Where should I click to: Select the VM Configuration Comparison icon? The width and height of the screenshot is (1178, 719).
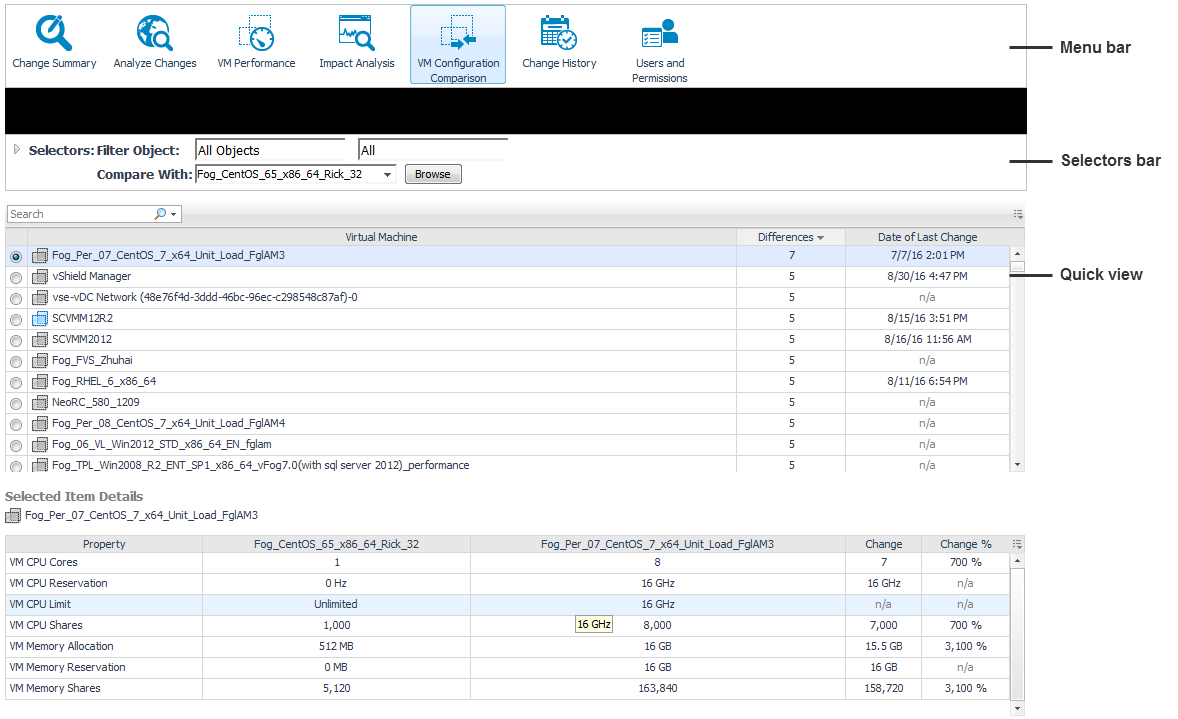pyautogui.click(x=458, y=35)
